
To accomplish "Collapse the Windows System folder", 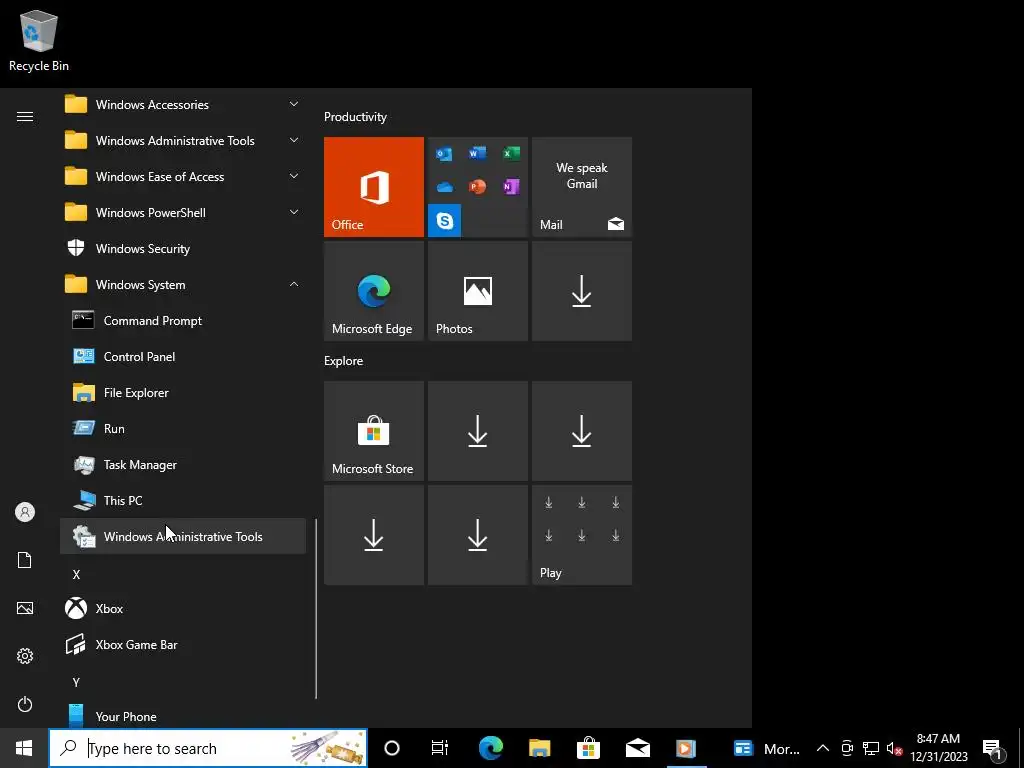I will [183, 285].
